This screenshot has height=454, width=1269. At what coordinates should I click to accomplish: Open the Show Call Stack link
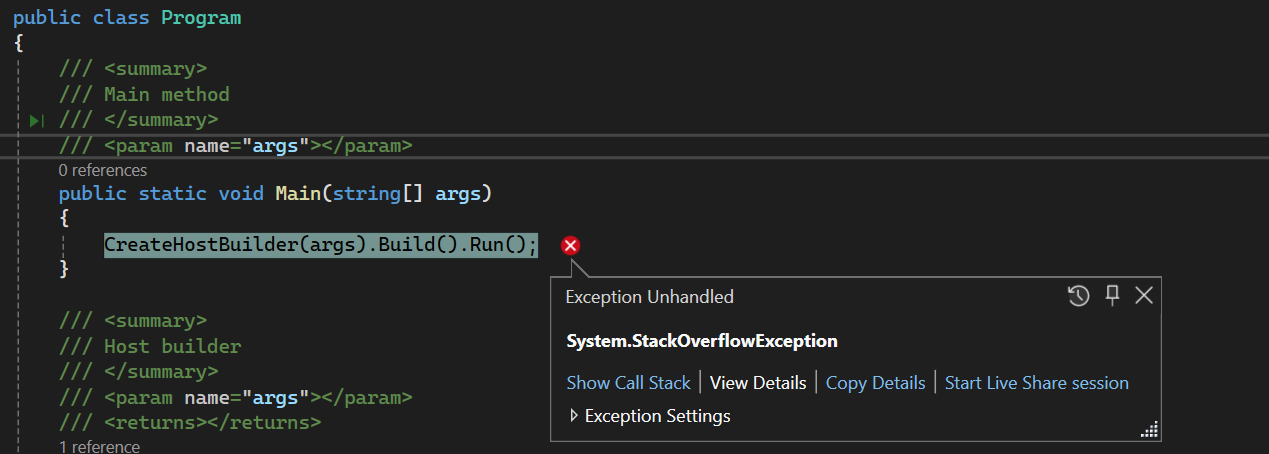point(628,383)
